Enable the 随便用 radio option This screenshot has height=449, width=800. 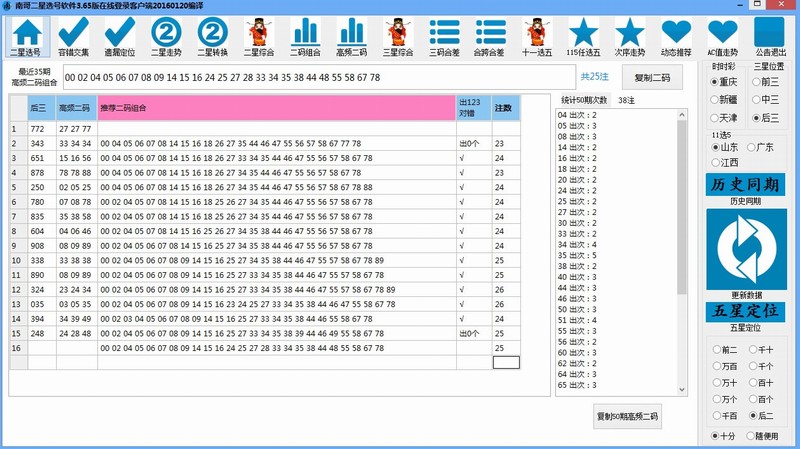[751, 436]
